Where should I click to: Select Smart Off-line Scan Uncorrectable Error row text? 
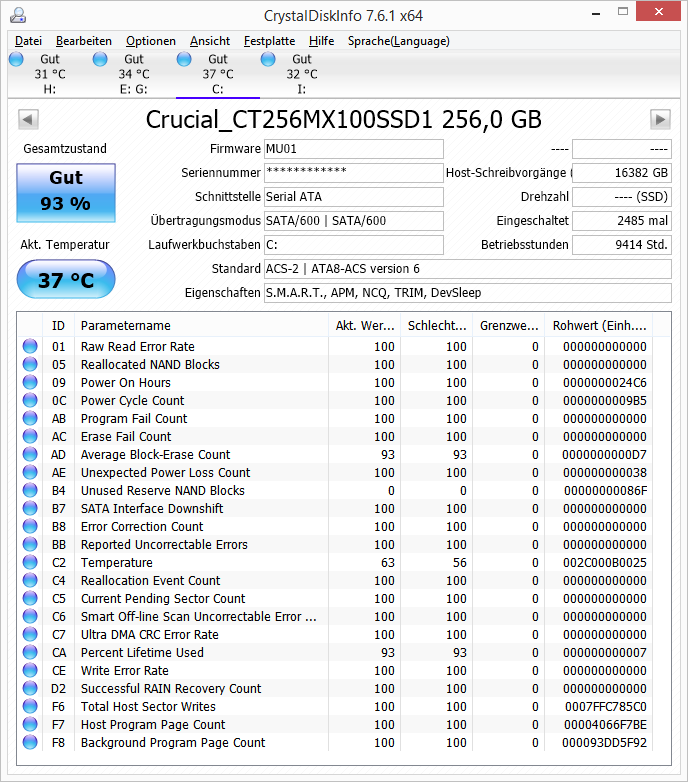pos(198,616)
